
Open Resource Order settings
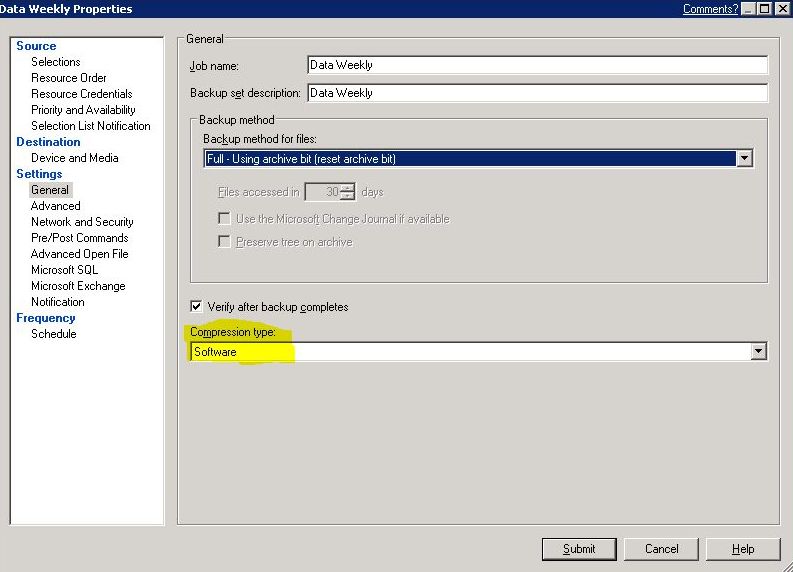click(69, 78)
